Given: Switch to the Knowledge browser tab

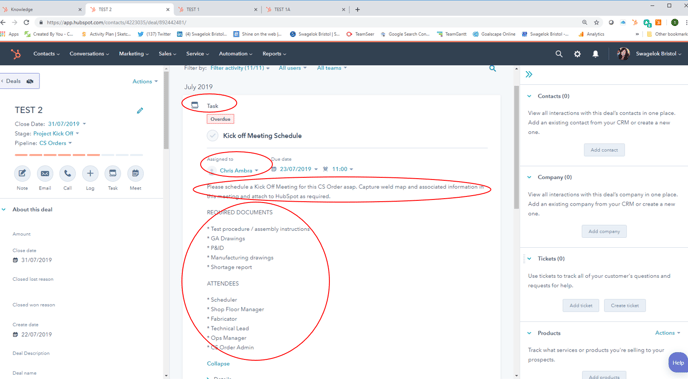Looking at the screenshot, I should (42, 9).
